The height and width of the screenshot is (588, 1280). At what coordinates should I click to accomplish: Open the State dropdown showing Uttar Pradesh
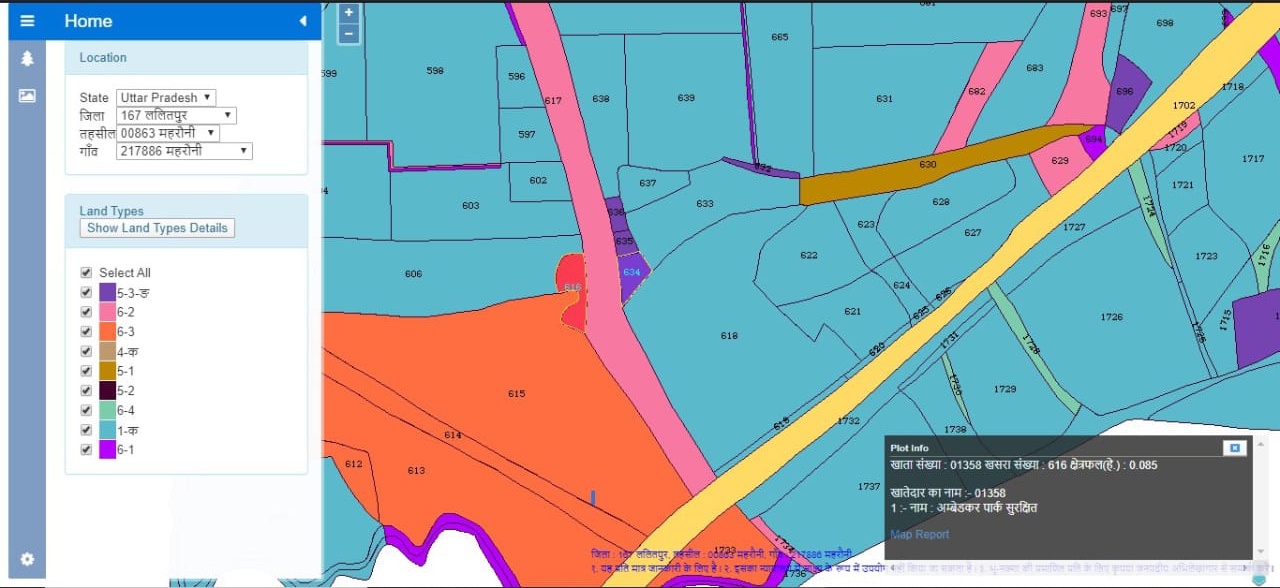166,97
